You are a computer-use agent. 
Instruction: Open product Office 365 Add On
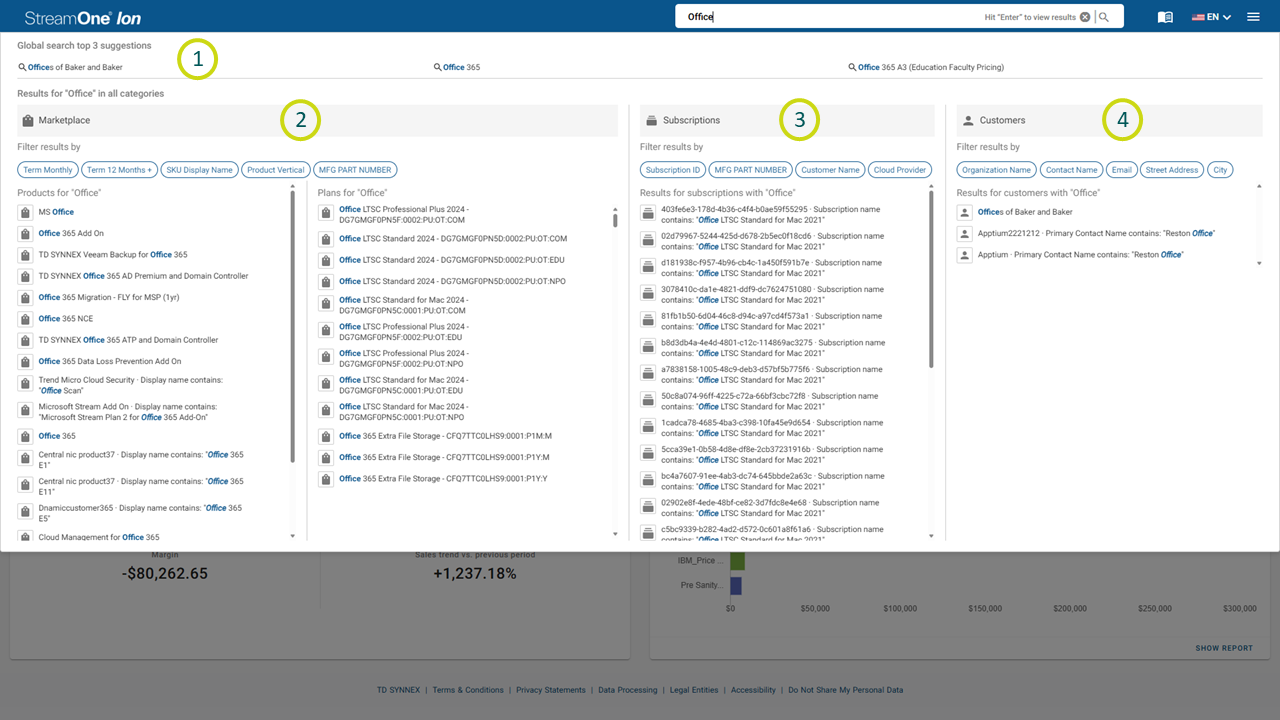pyautogui.click(x=71, y=233)
